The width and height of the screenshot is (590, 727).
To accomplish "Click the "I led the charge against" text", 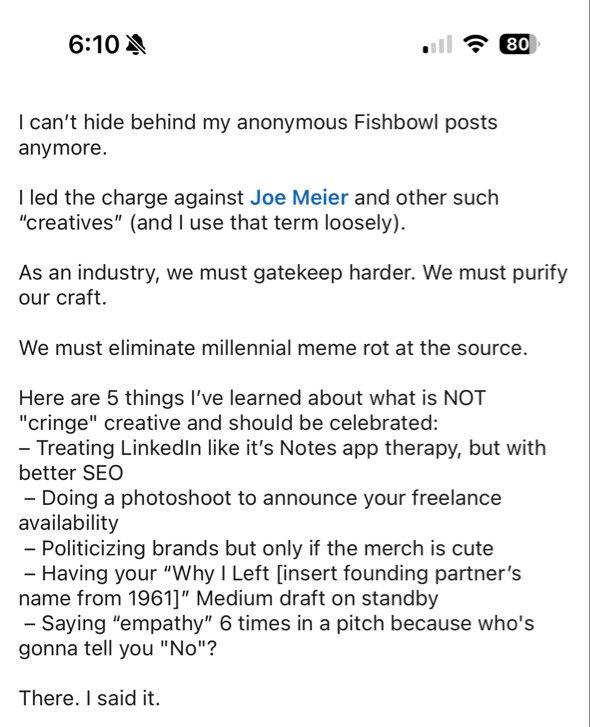I will tap(131, 198).
